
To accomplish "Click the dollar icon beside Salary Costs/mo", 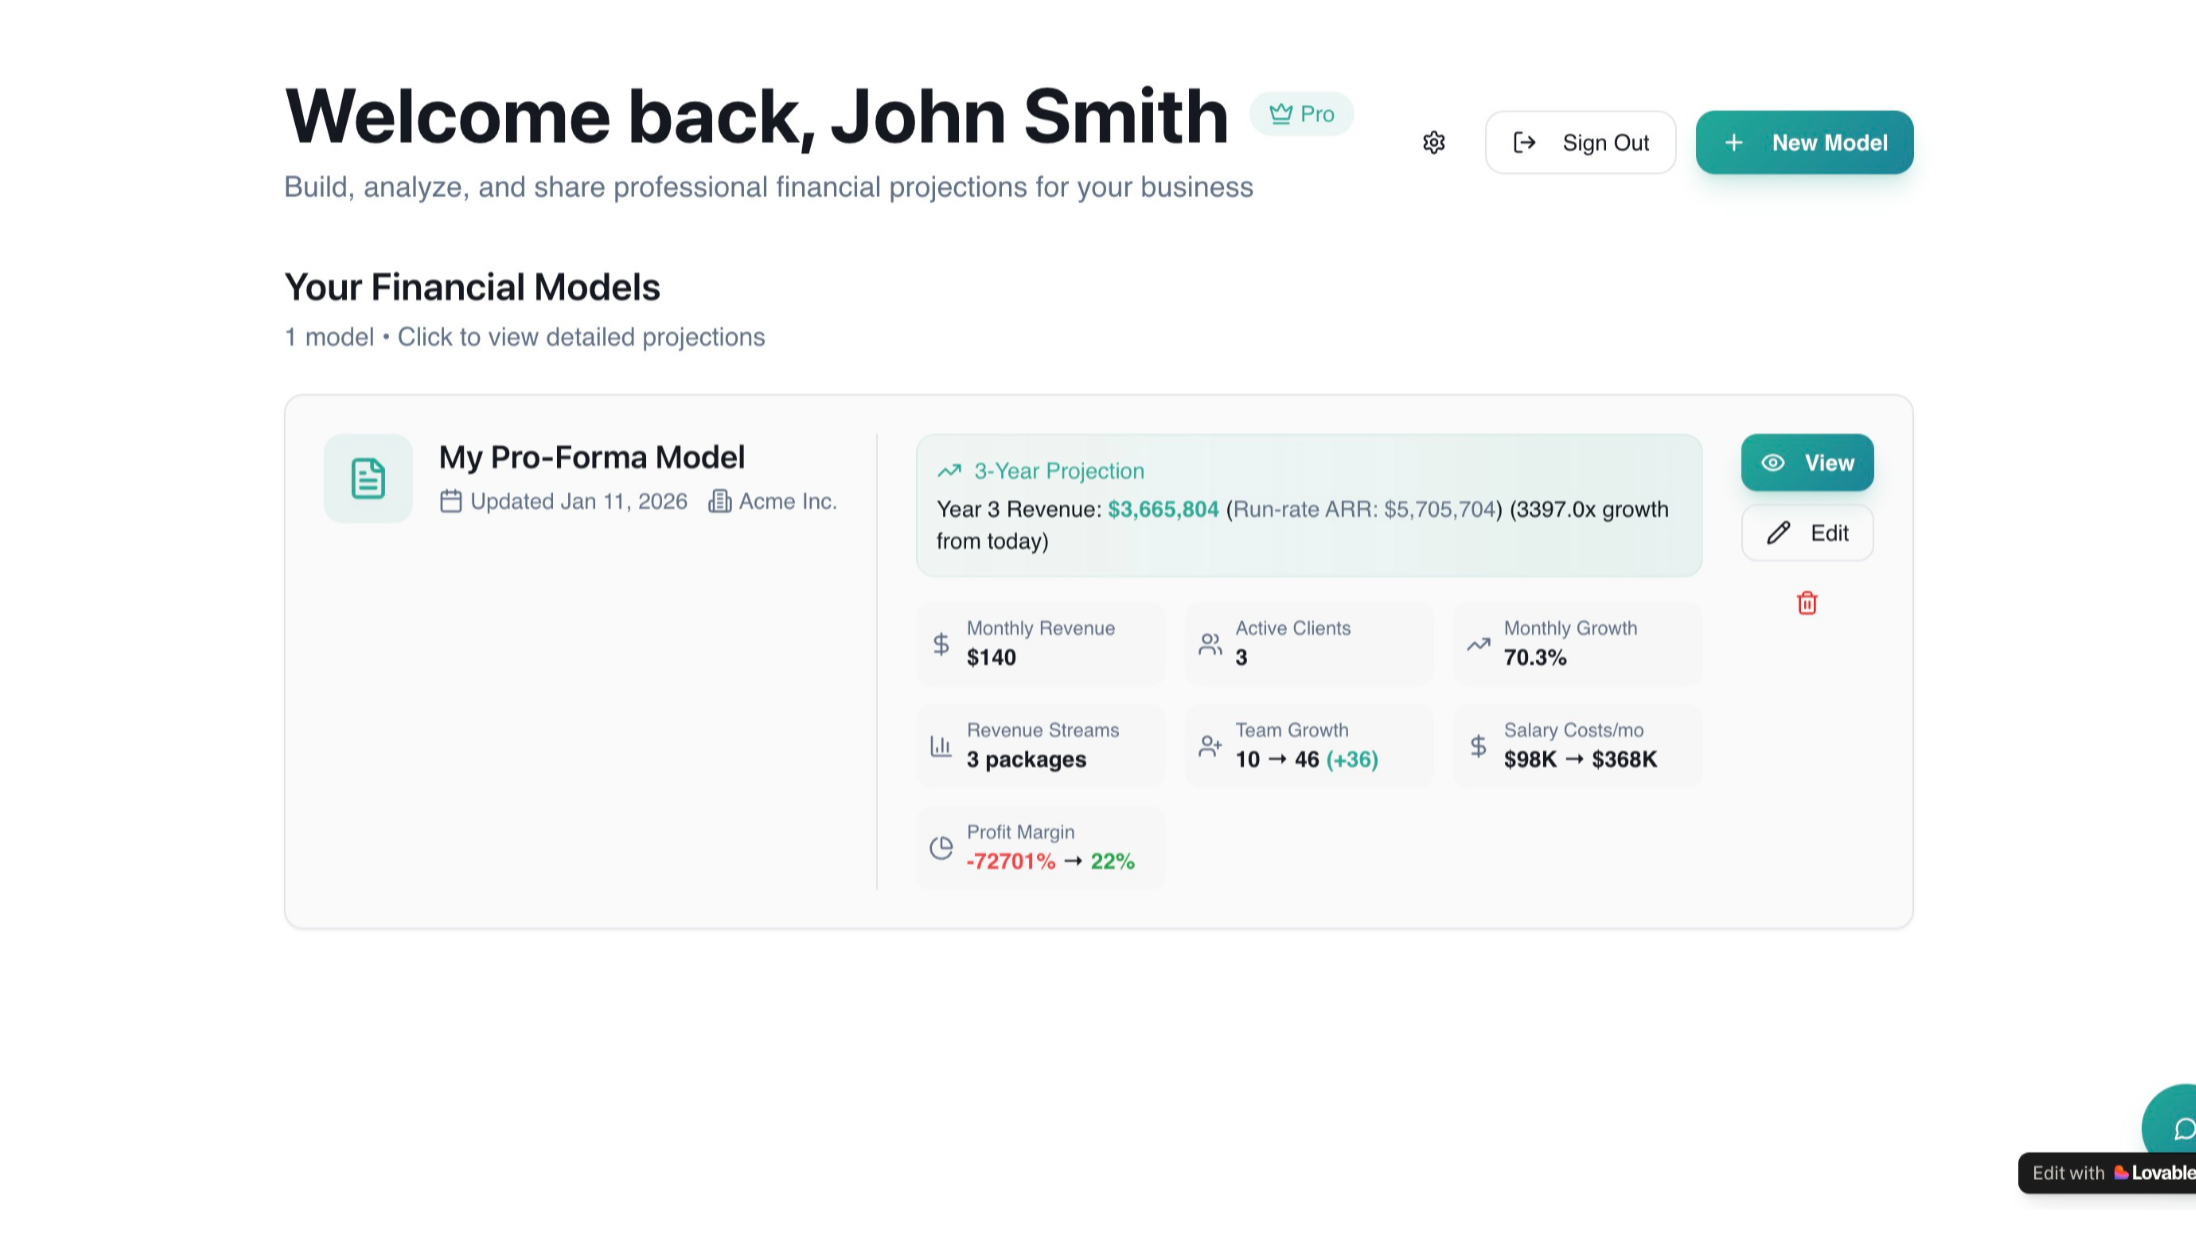I will coord(1478,746).
